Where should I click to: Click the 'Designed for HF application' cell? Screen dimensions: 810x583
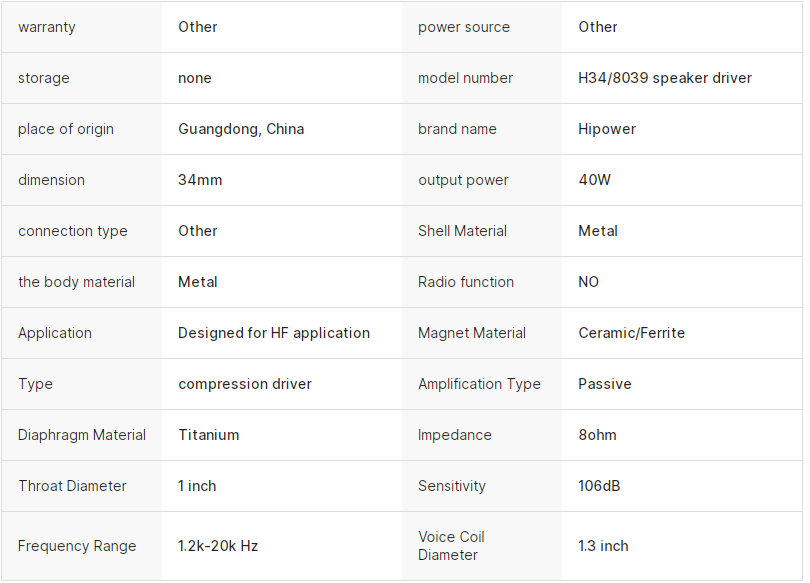pos(274,333)
